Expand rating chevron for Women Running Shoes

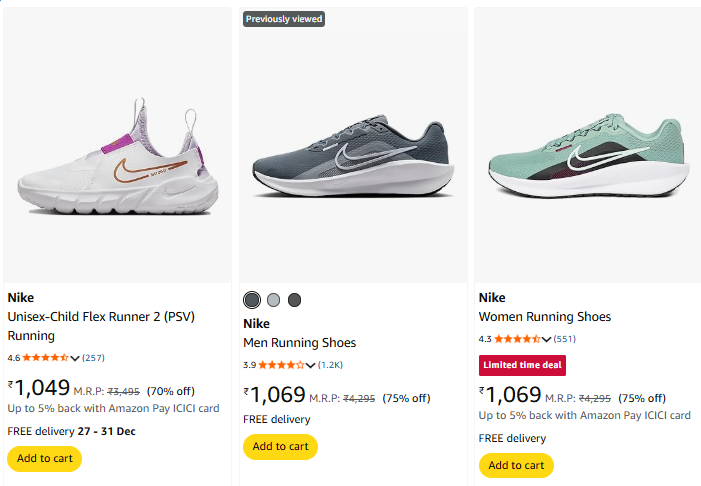tap(547, 339)
